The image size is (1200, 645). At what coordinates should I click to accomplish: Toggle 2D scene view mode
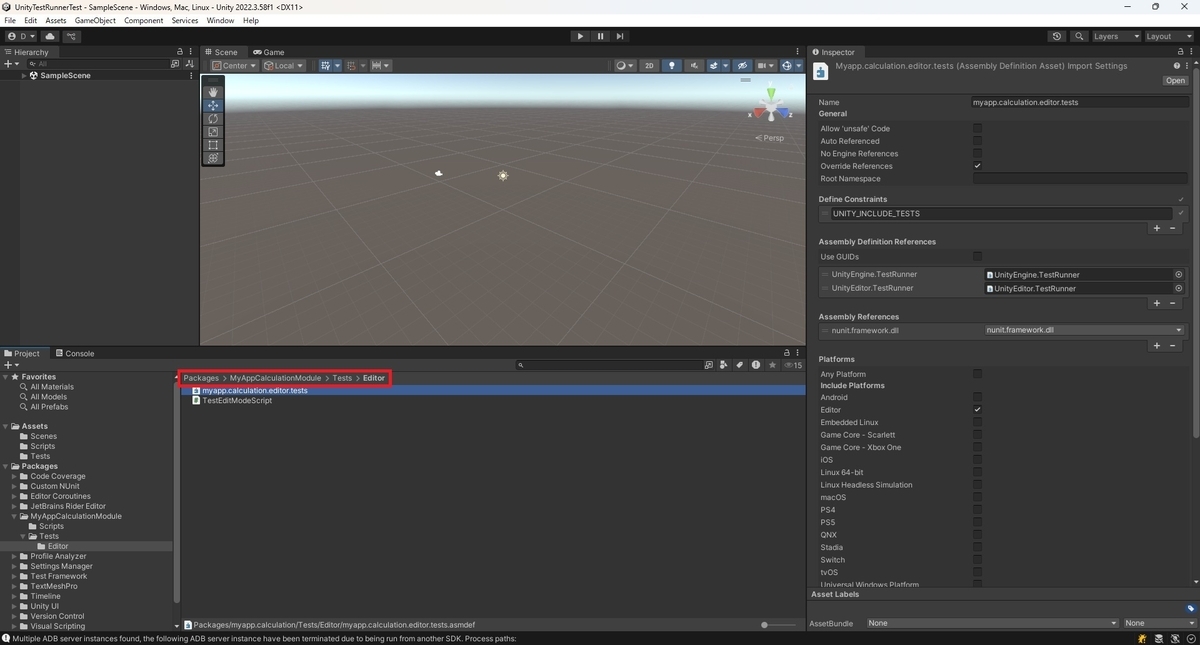(x=649, y=66)
